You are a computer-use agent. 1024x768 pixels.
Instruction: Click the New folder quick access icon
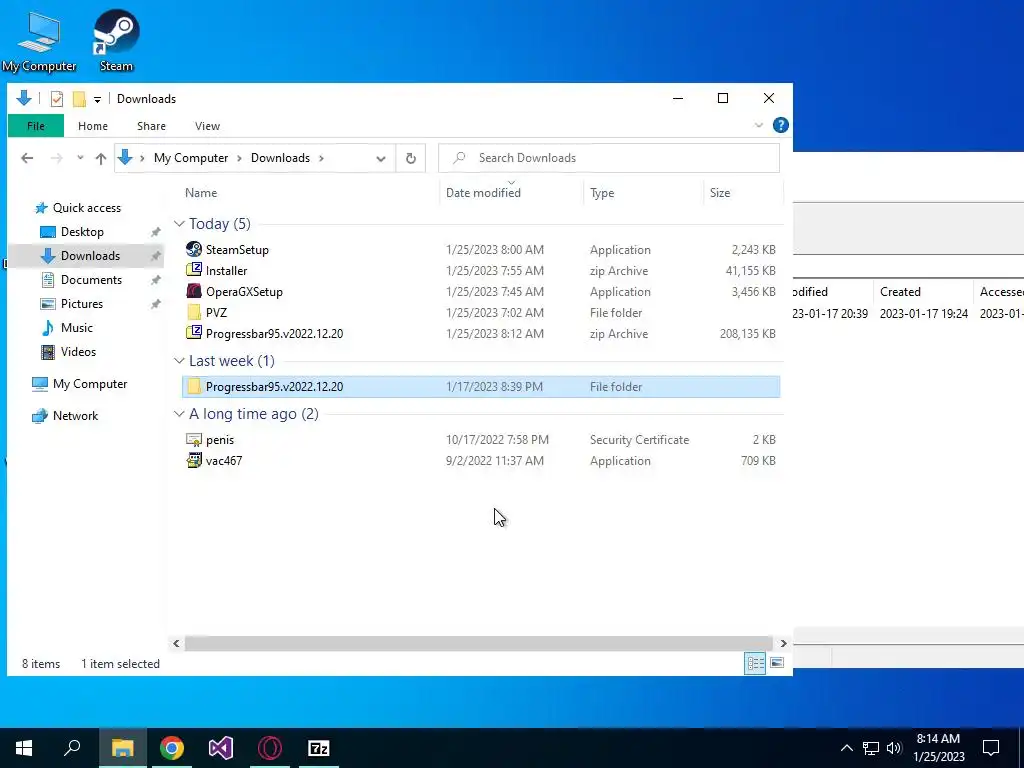point(79,99)
